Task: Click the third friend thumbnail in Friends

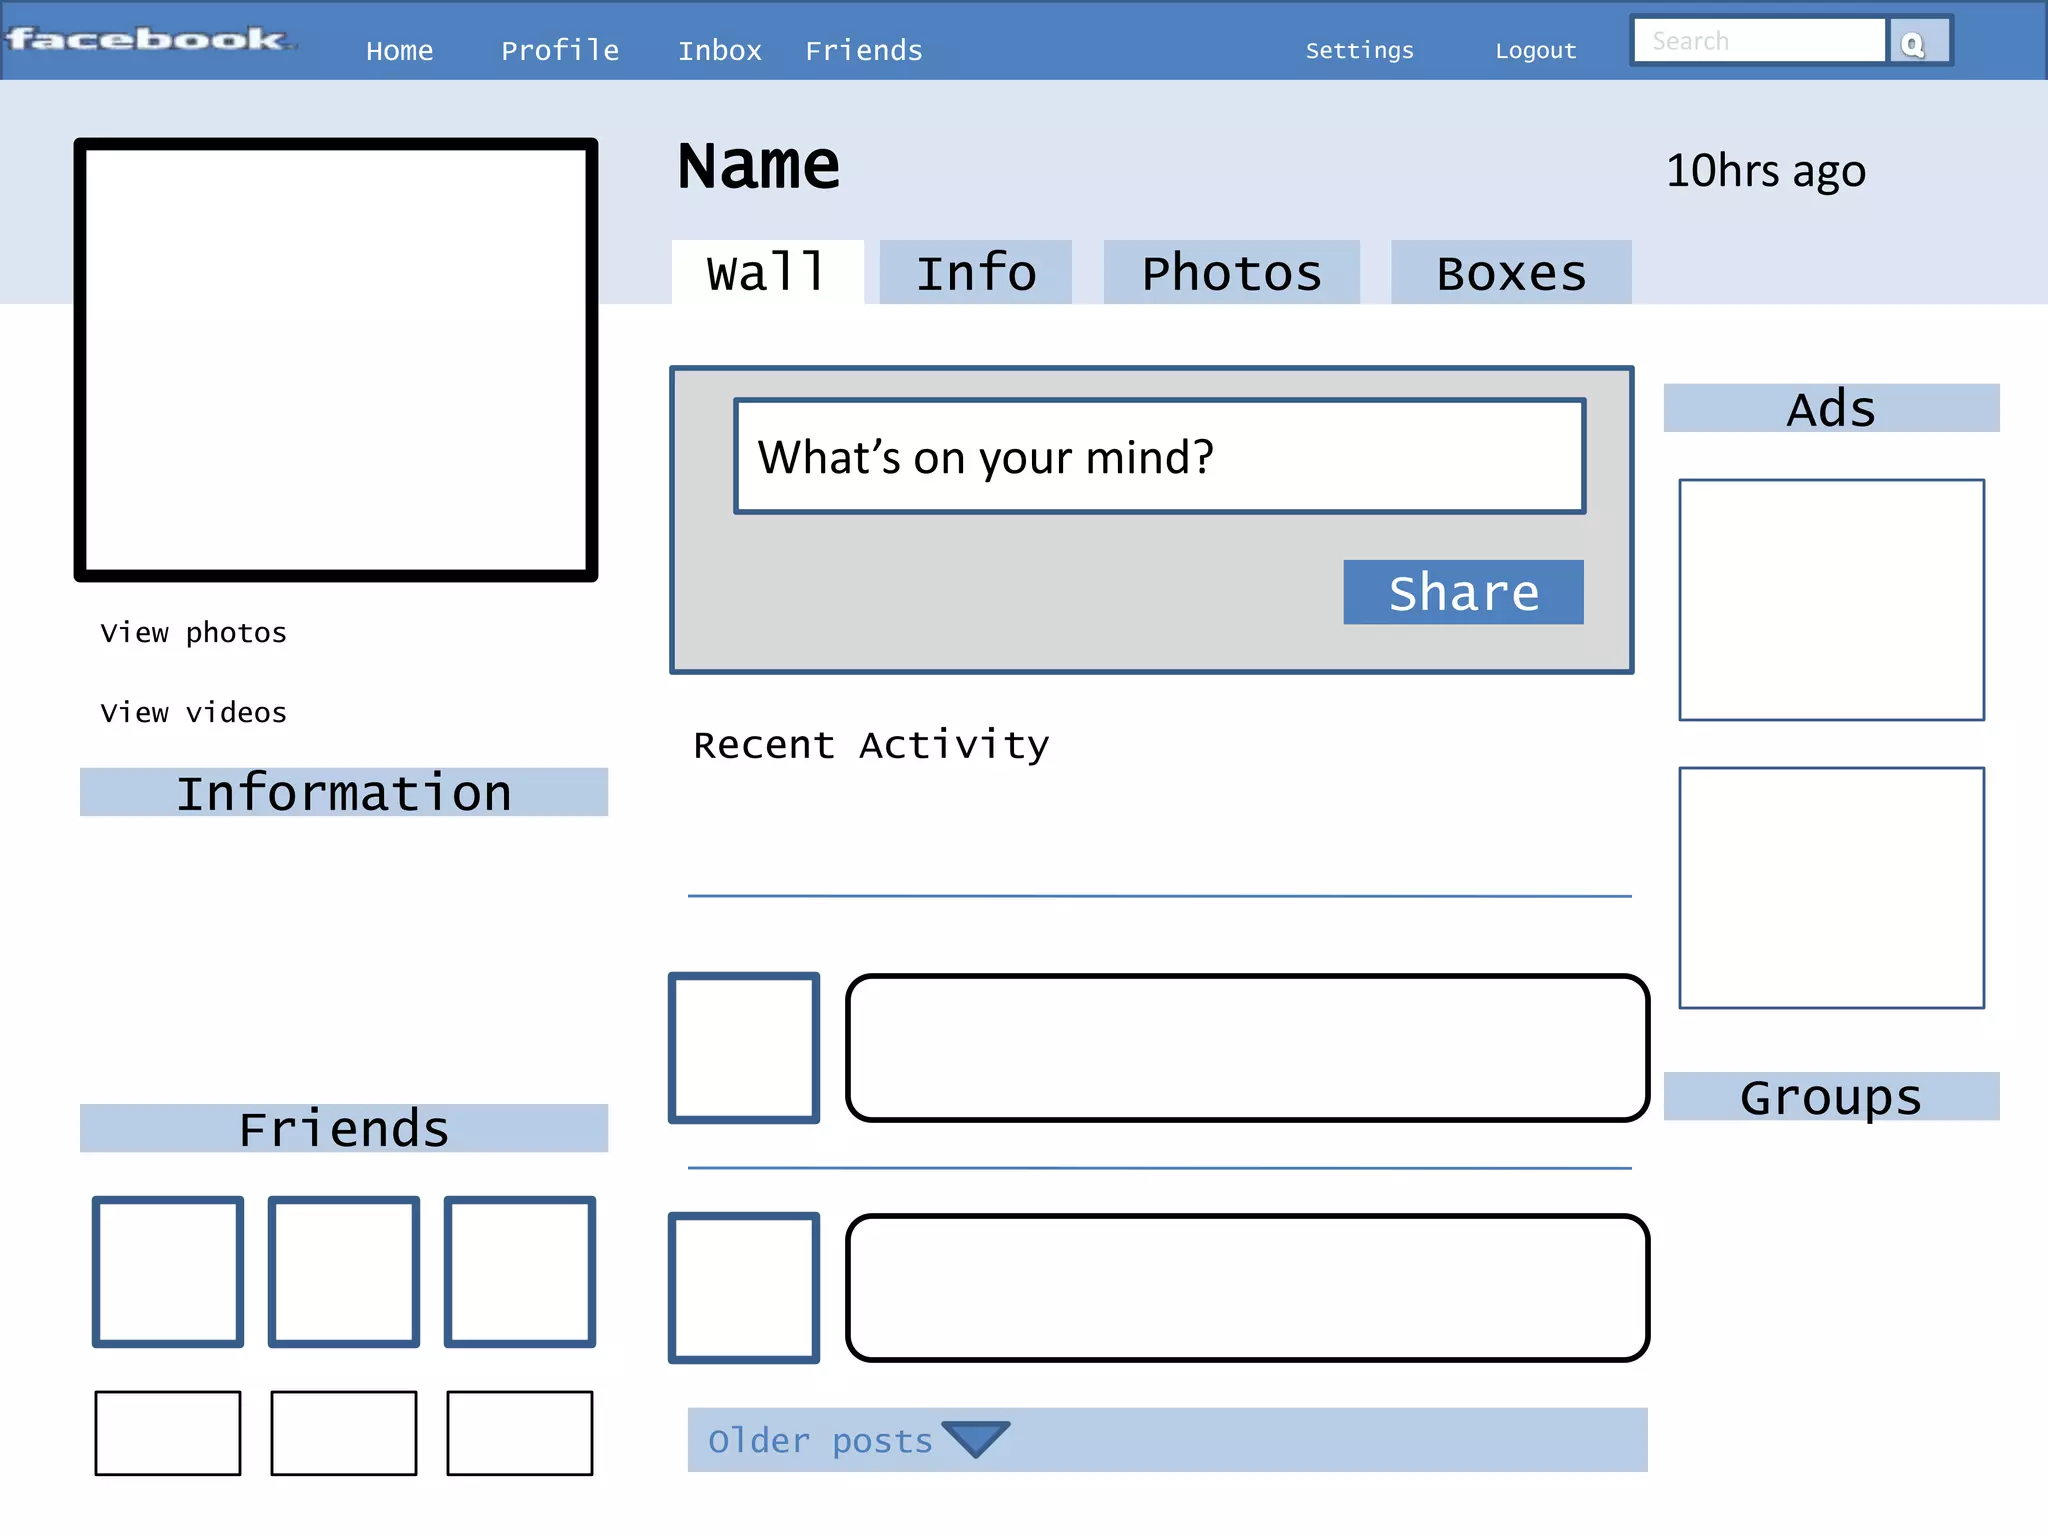Action: click(x=520, y=1272)
